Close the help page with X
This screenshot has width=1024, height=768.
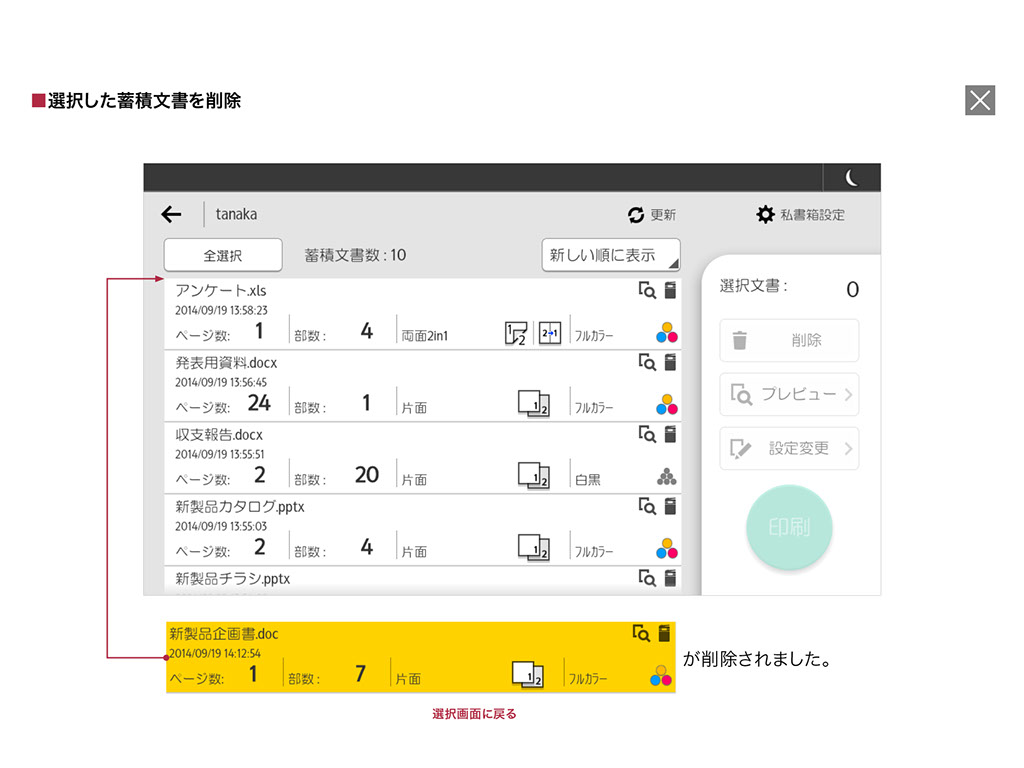click(x=980, y=100)
